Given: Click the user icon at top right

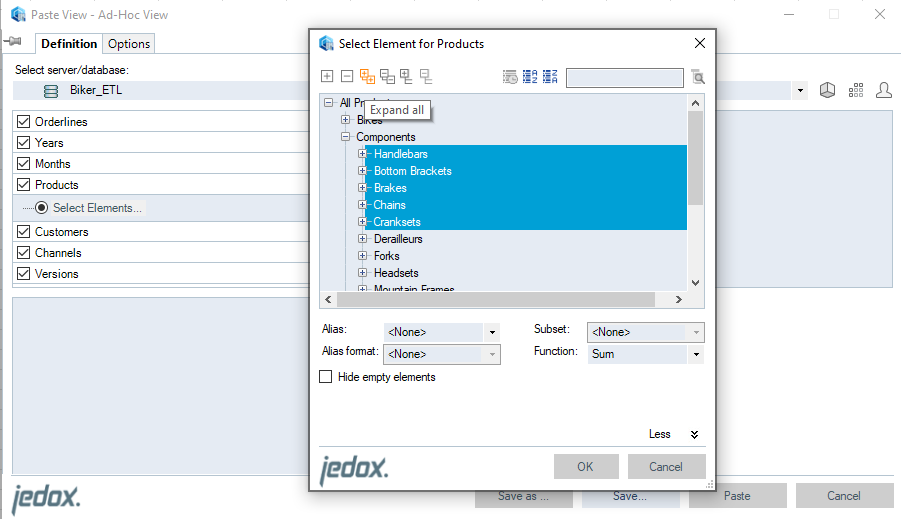Looking at the screenshot, I should [884, 91].
